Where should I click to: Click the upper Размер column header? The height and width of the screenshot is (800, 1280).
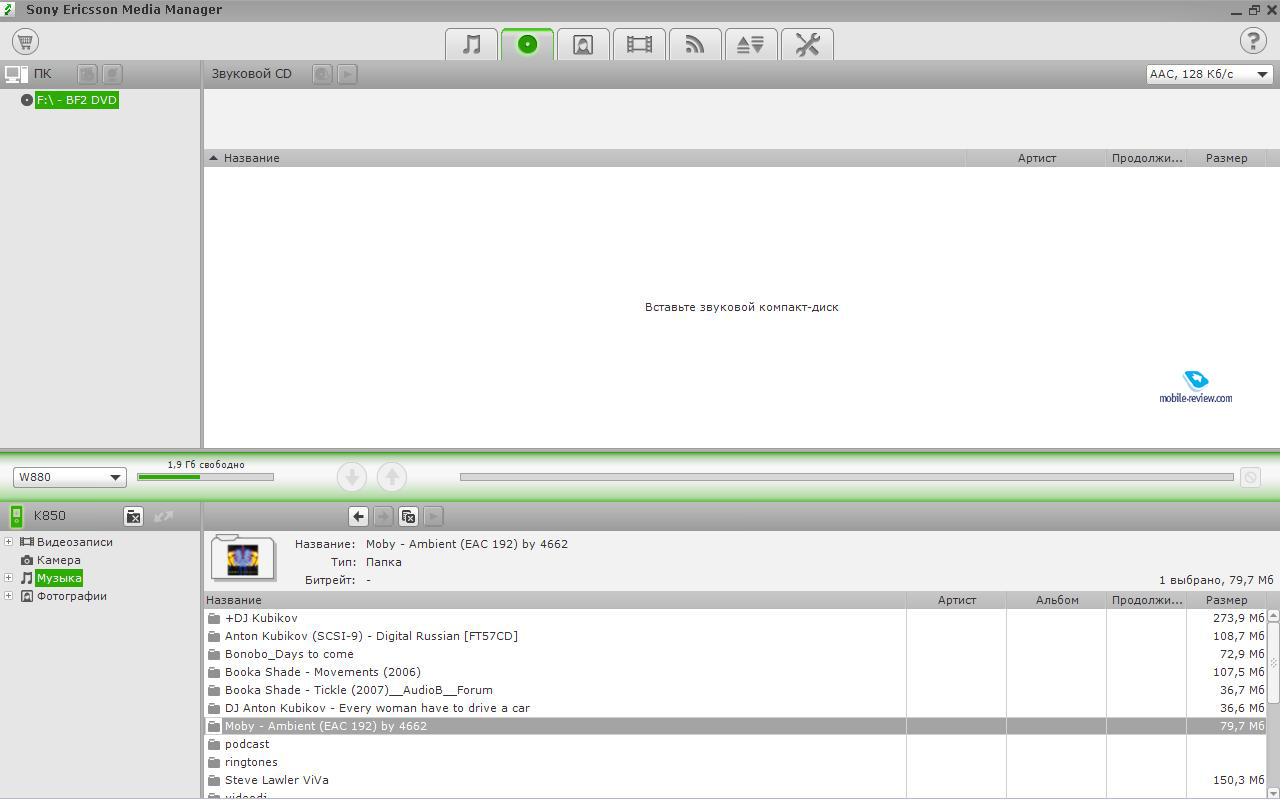[x=1226, y=158]
